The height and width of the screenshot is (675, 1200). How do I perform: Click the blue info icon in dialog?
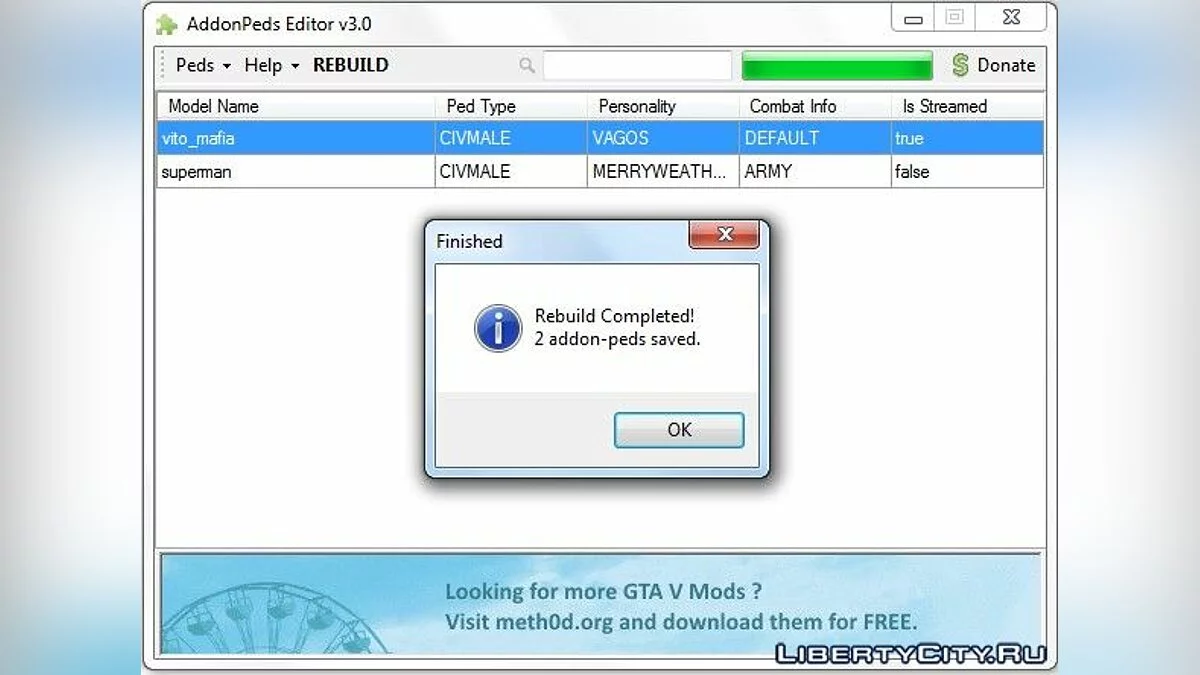click(498, 328)
